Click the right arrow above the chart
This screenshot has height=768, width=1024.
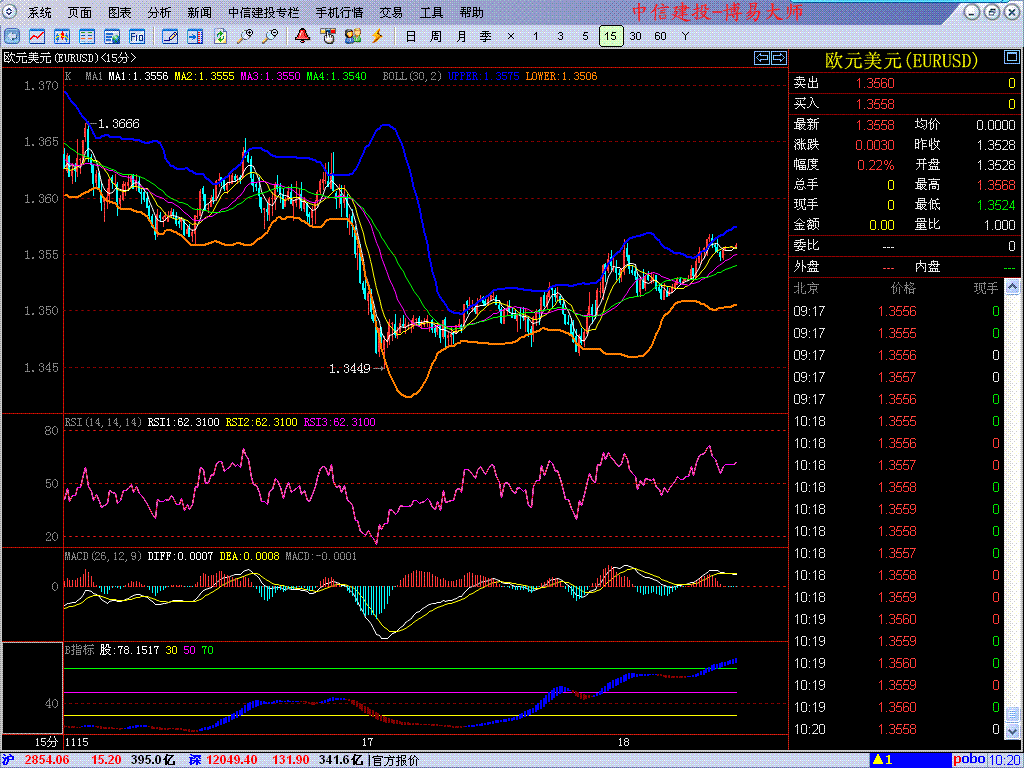[x=776, y=57]
